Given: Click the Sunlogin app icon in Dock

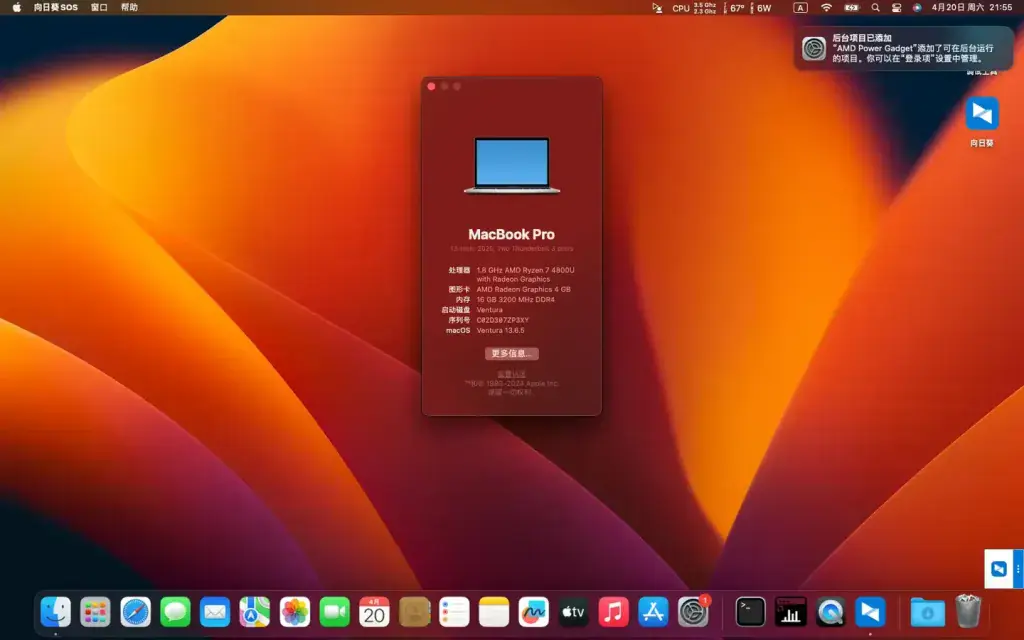Looking at the screenshot, I should pos(870,612).
